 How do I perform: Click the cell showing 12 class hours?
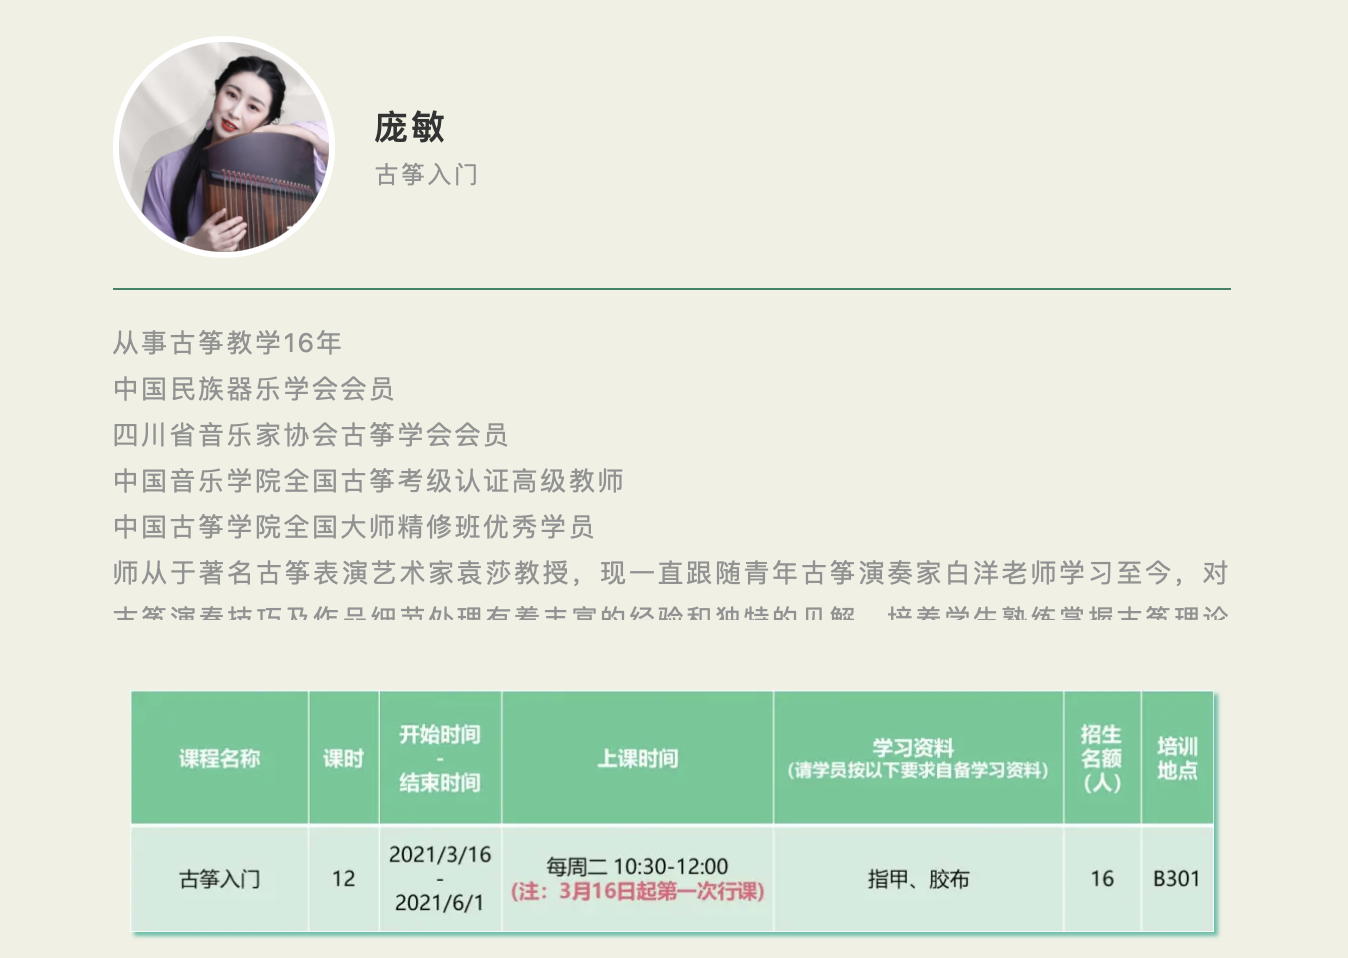pos(344,879)
